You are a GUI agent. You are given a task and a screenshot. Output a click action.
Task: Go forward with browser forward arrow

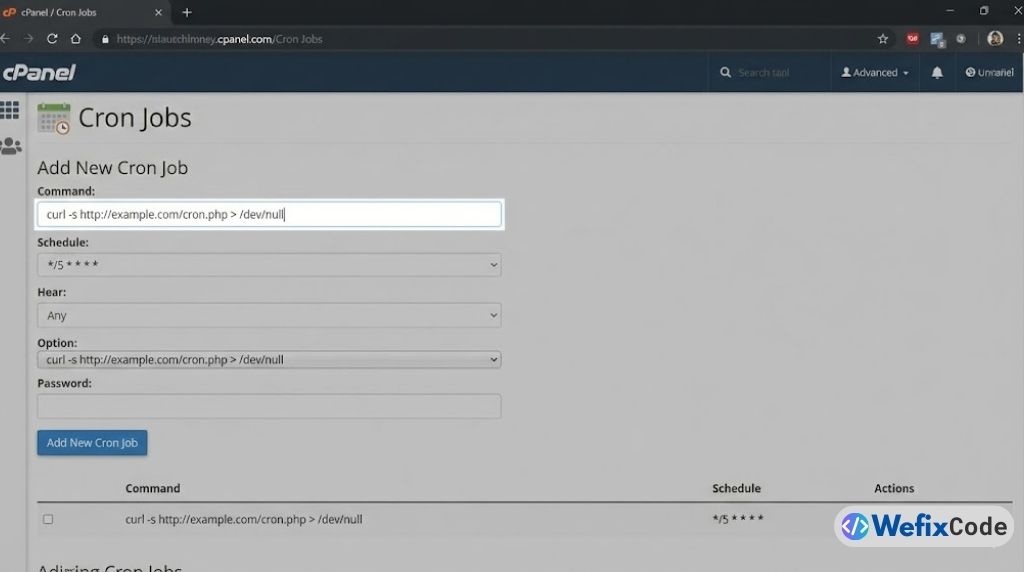tap(29, 39)
